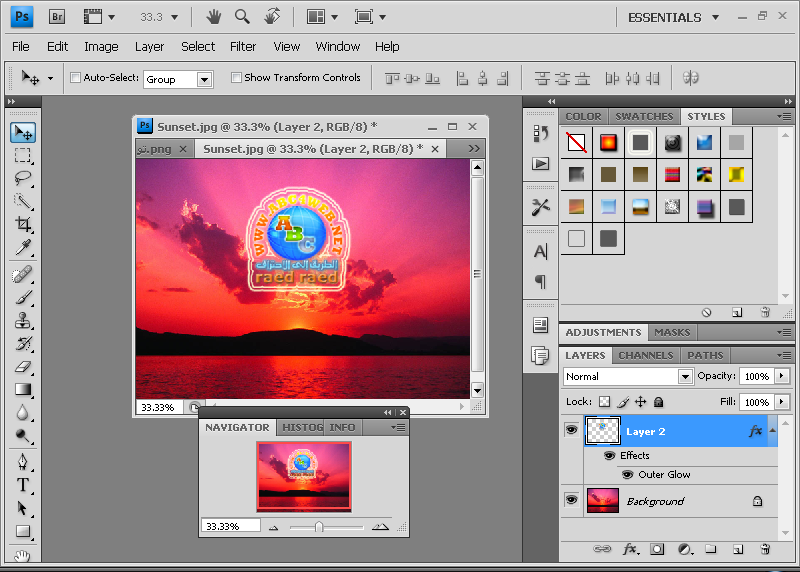Enable Show Transform Controls checkbox
This screenshot has height=572, width=800.
point(236,78)
